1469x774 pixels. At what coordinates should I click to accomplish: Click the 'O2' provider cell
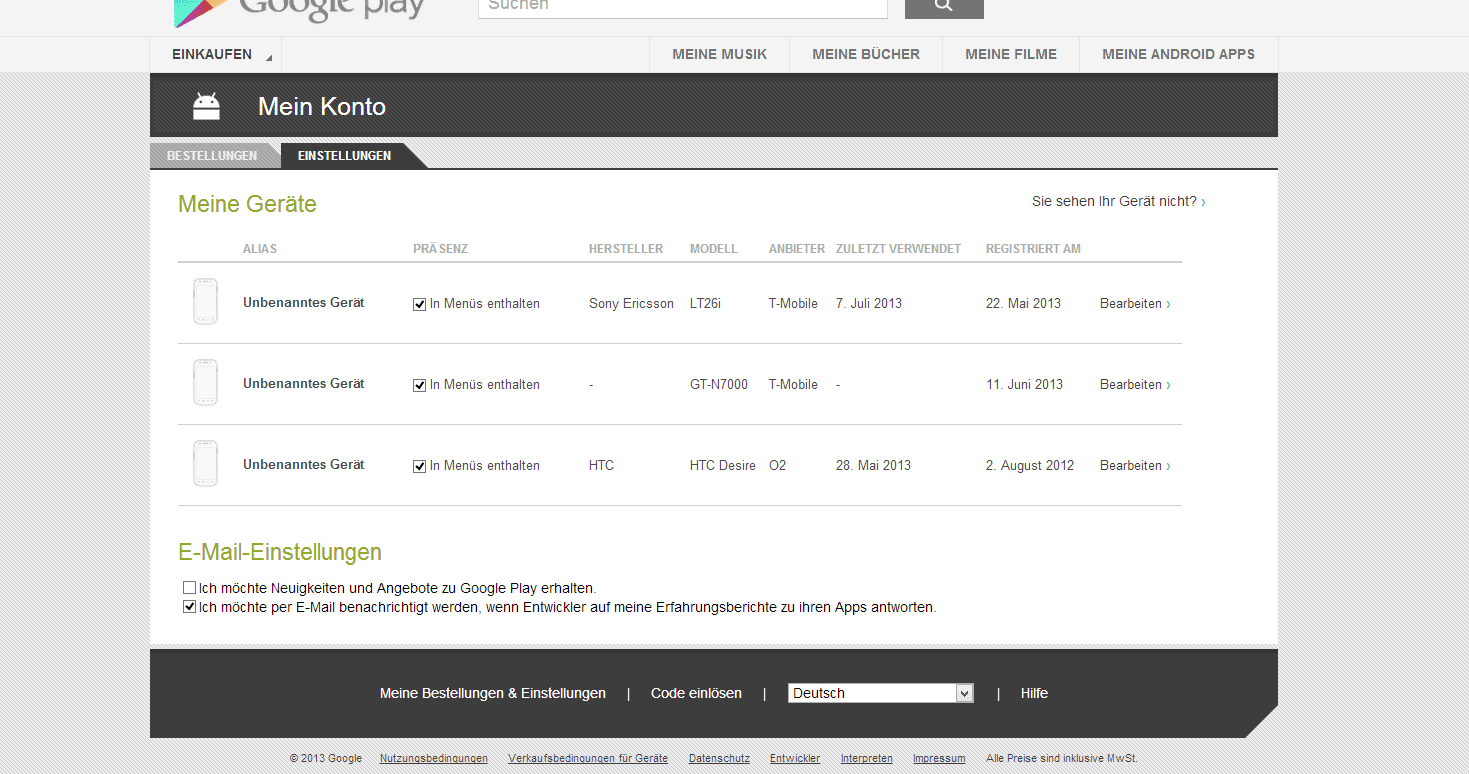point(778,466)
